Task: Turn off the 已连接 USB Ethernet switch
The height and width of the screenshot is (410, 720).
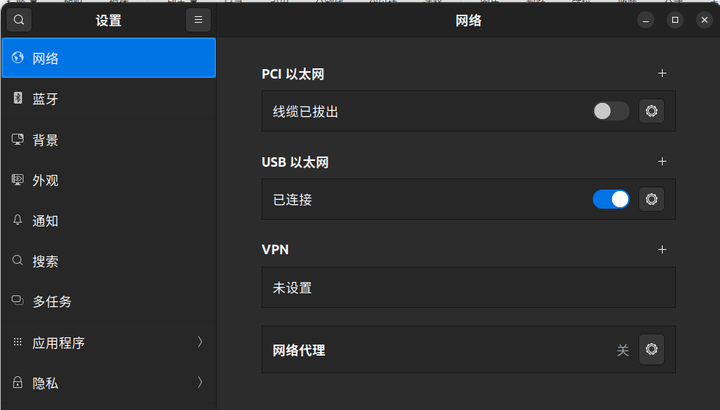Action: tap(610, 199)
